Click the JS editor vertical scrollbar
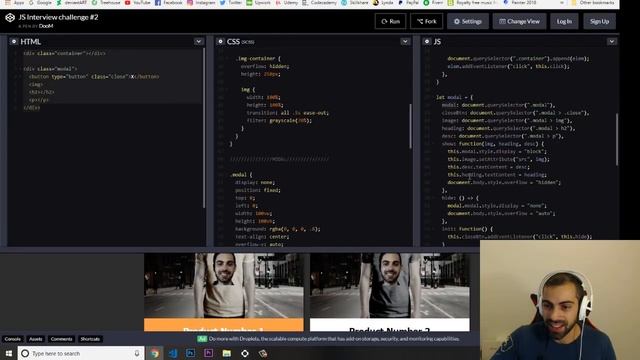Viewport: 640px width, 360px height. (x=617, y=139)
